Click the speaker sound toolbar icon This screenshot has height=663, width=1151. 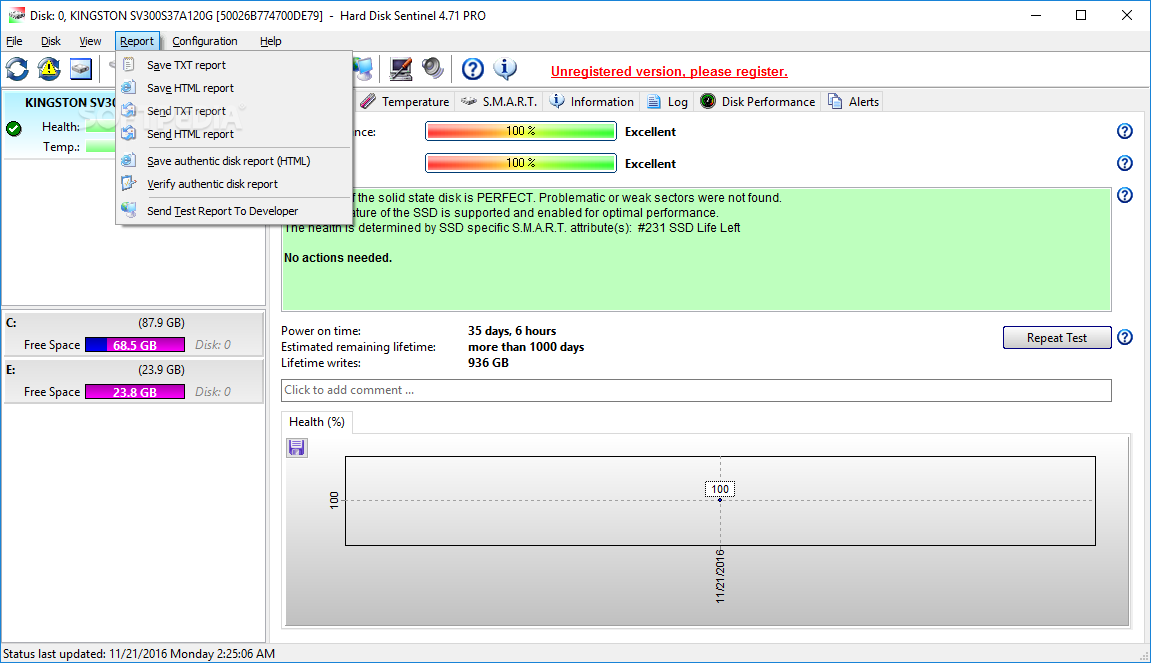[432, 69]
